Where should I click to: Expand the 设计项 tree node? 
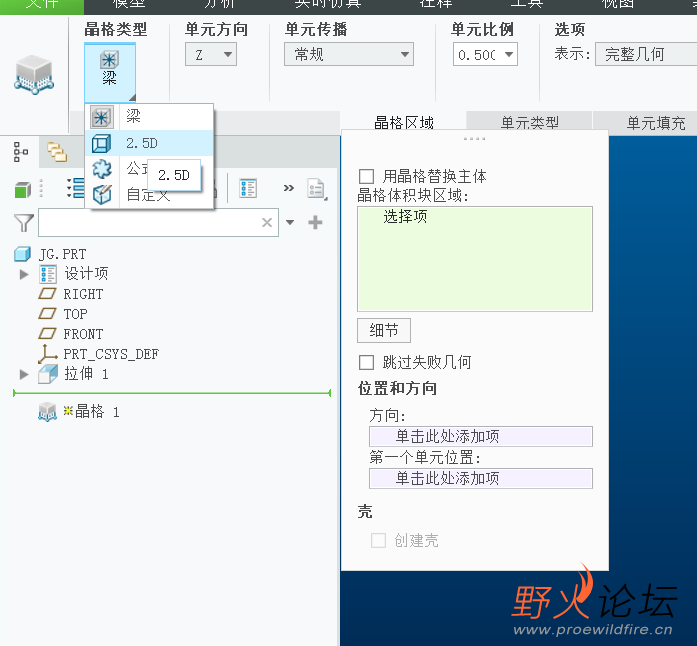(x=24, y=274)
